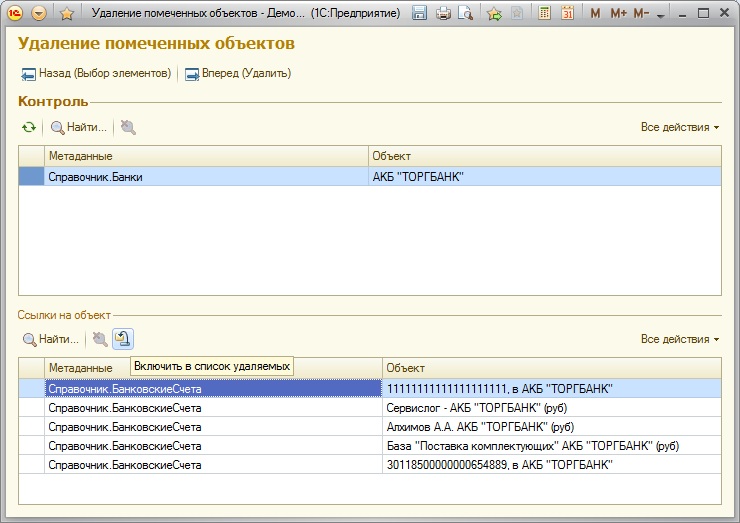
Task: Open the calculator icon in title bar
Action: tap(545, 14)
